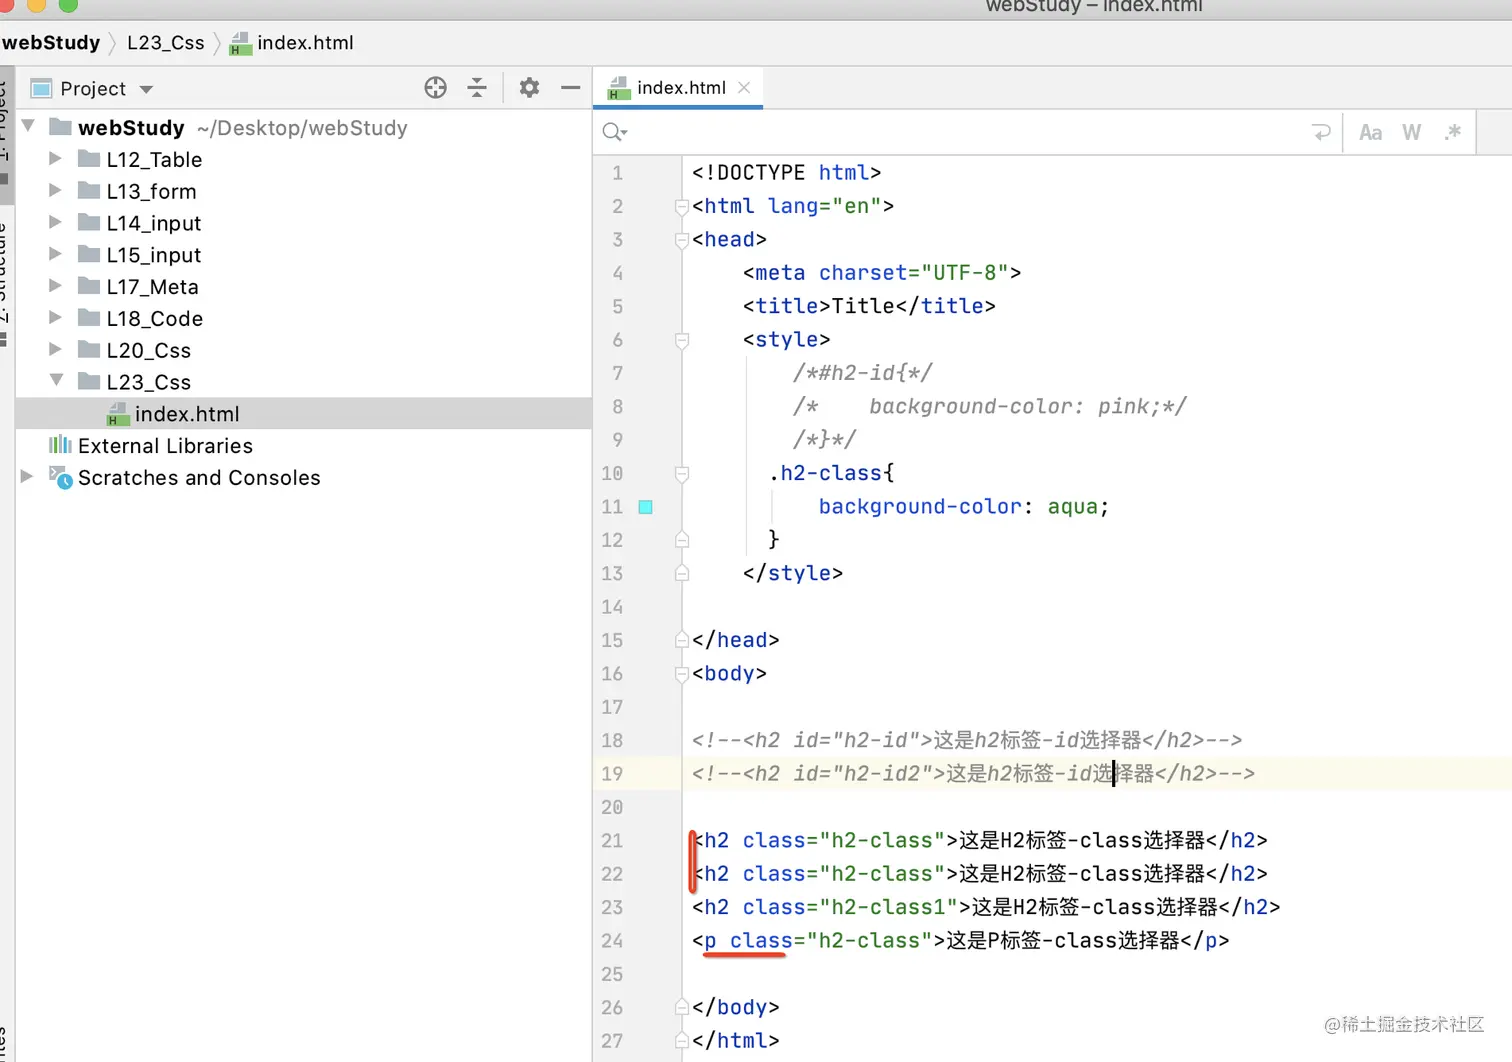Click the "background-color" property on line 11
Viewport: 1512px width, 1062px height.
point(920,507)
